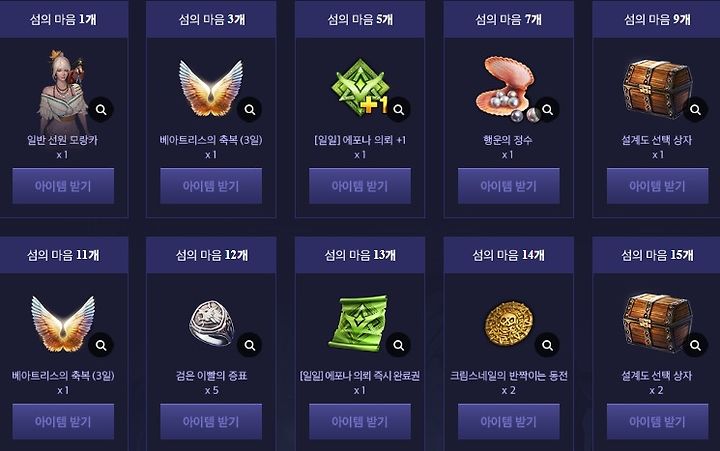Open magnifier on 크림스네일의 반짝이는 동전
This screenshot has width=720, height=451.
(547, 345)
